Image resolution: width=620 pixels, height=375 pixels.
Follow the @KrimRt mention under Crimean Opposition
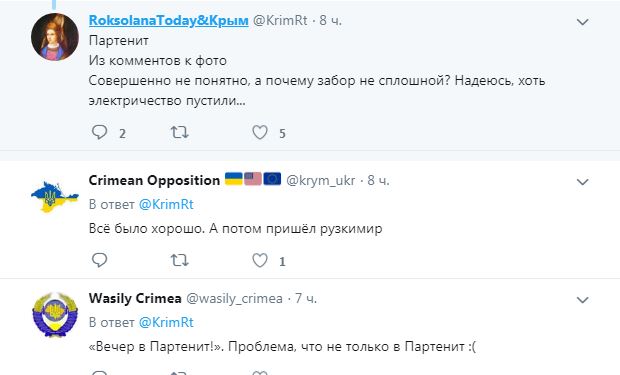166,204
